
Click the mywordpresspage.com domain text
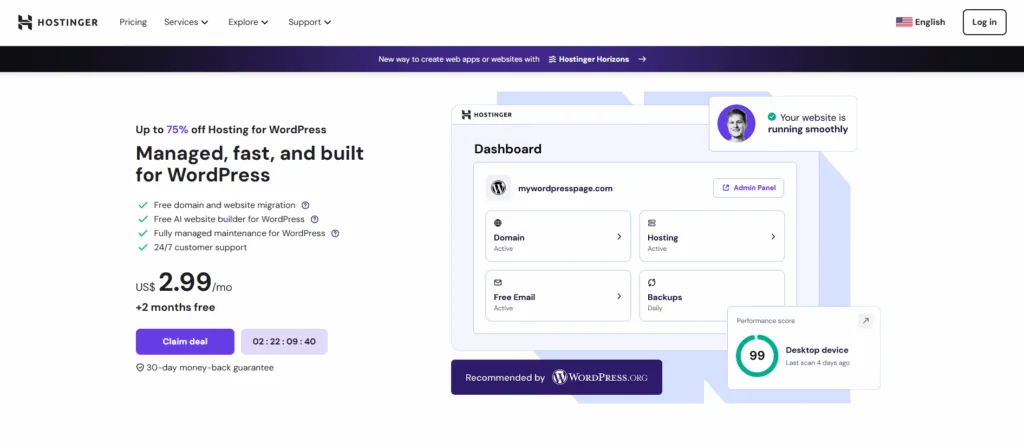[566, 188]
